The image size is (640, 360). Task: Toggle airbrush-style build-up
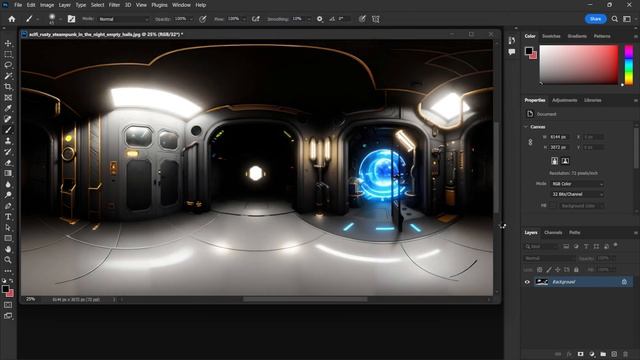point(256,19)
